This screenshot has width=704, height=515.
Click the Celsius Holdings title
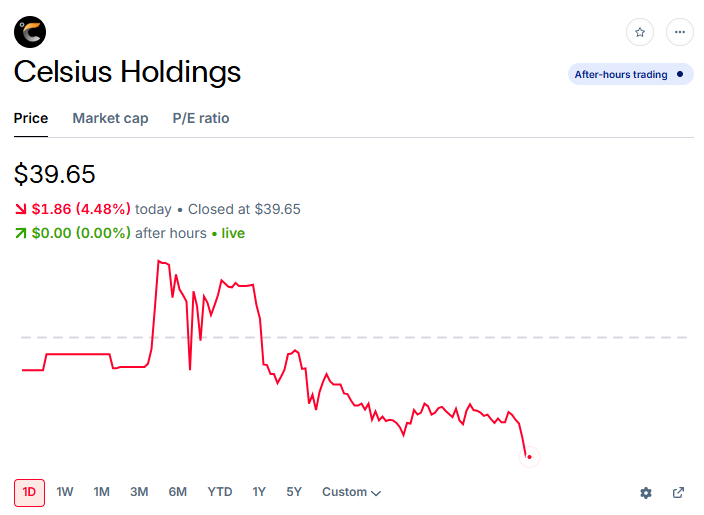tap(127, 72)
